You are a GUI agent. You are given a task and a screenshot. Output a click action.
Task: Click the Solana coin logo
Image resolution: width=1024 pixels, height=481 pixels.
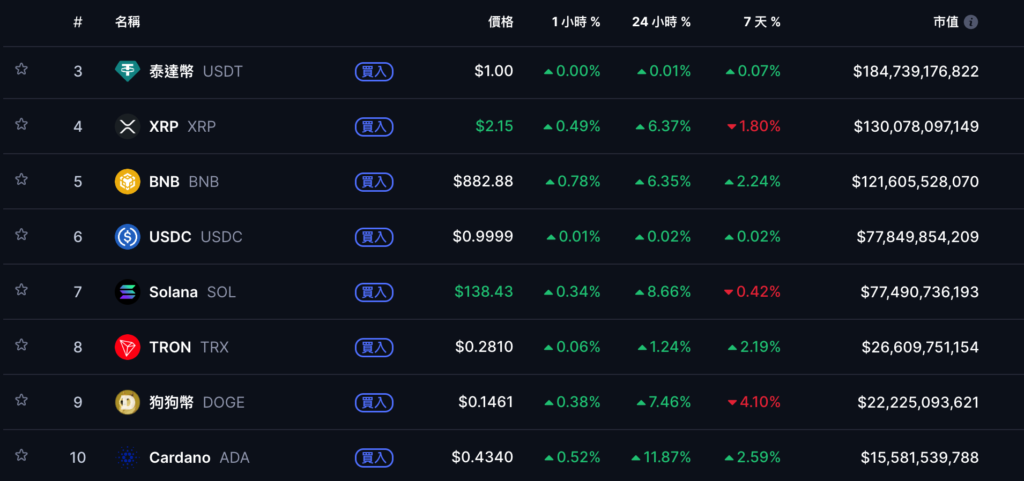pos(128,292)
